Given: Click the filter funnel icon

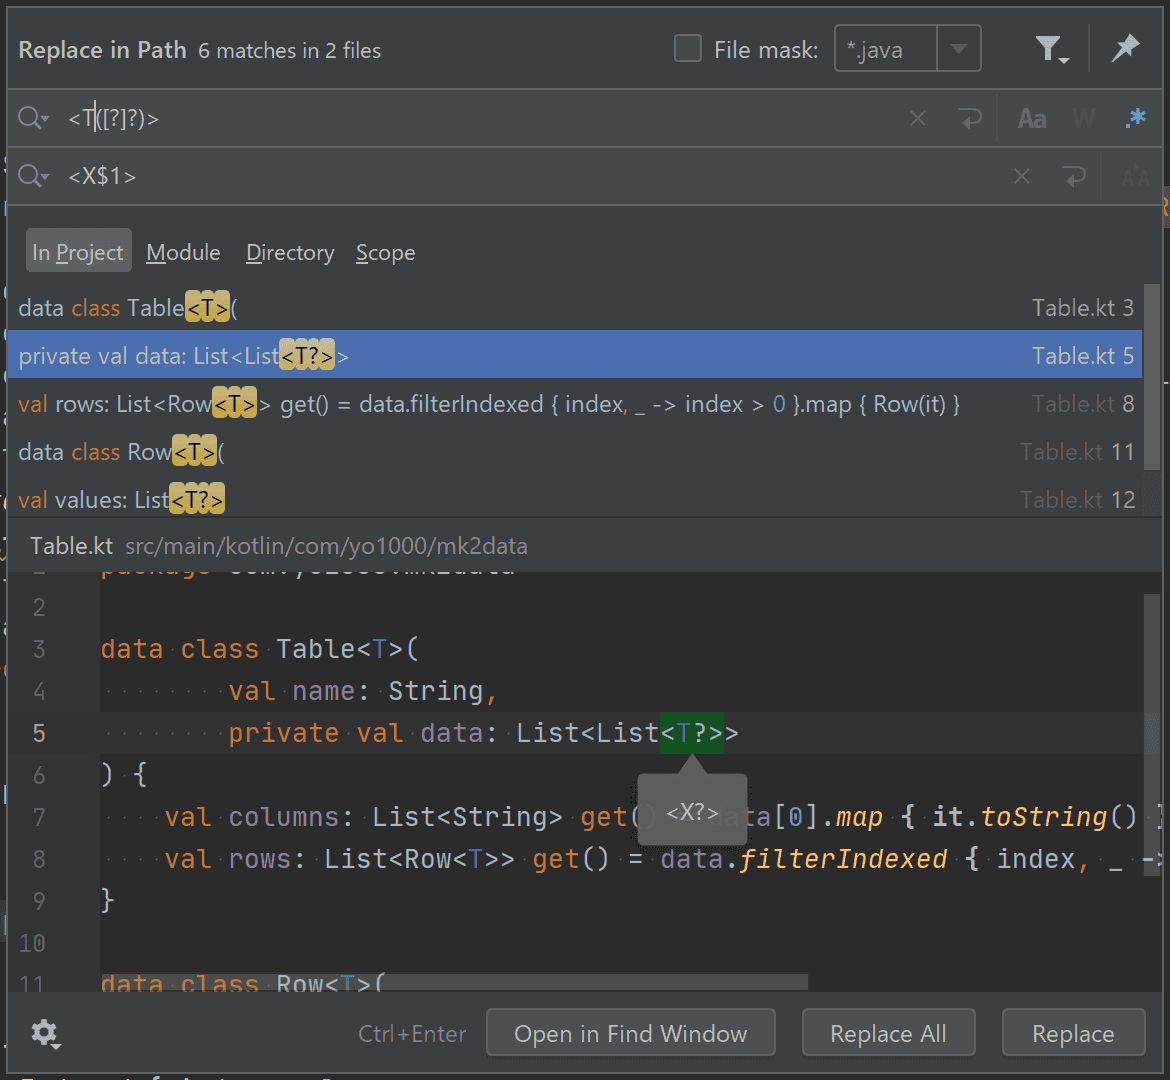Looking at the screenshot, I should pos(1049,49).
